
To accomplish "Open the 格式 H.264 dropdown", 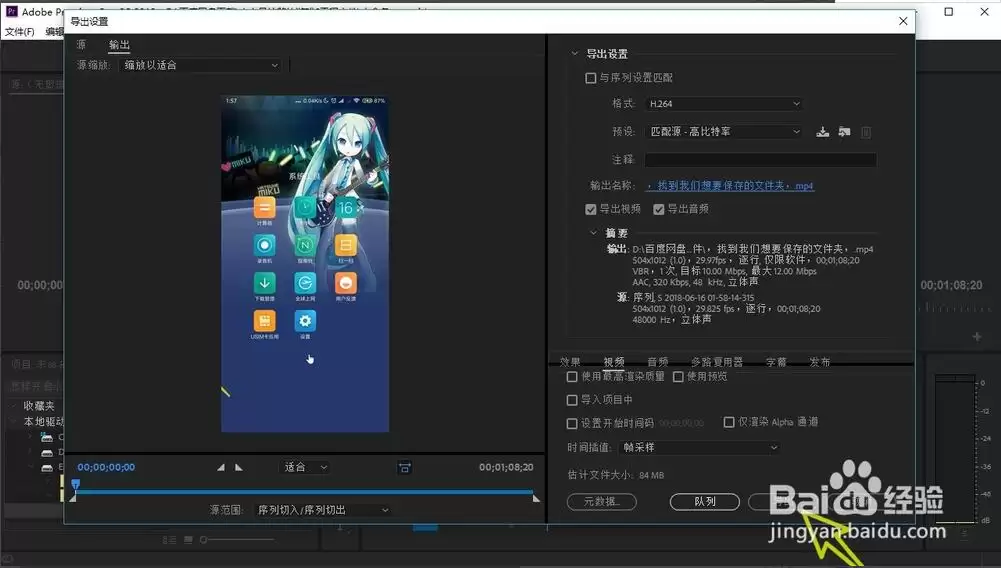I will point(724,103).
